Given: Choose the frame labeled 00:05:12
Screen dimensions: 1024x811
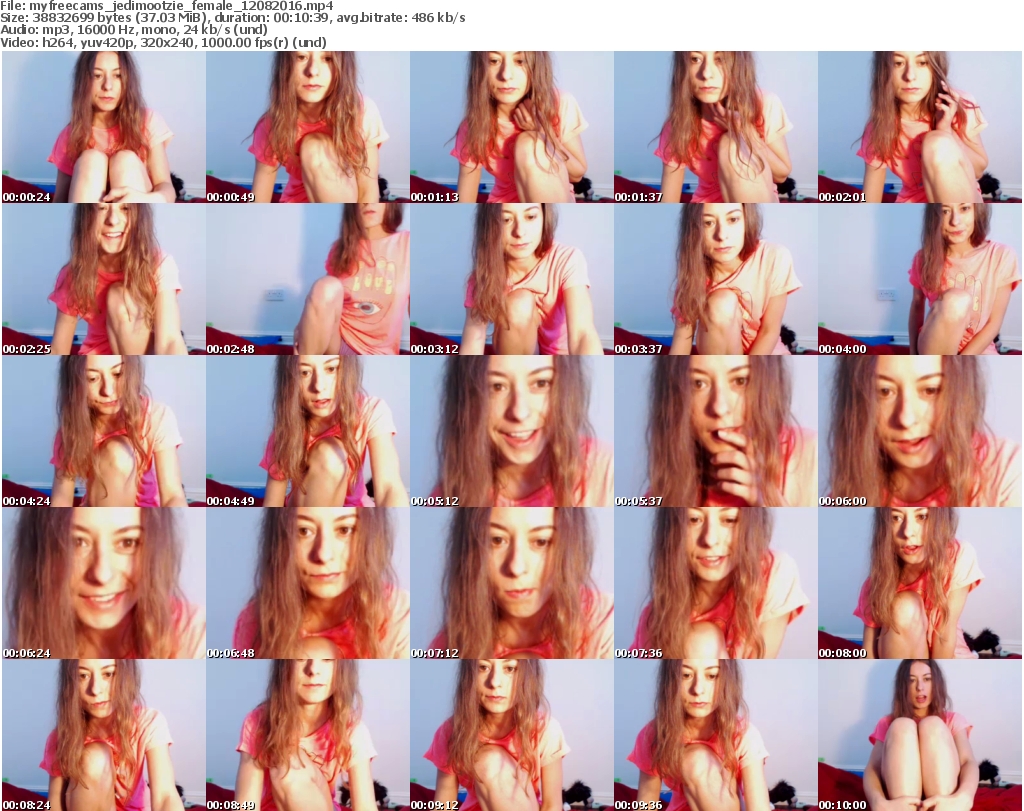Looking at the screenshot, I should tap(511, 431).
